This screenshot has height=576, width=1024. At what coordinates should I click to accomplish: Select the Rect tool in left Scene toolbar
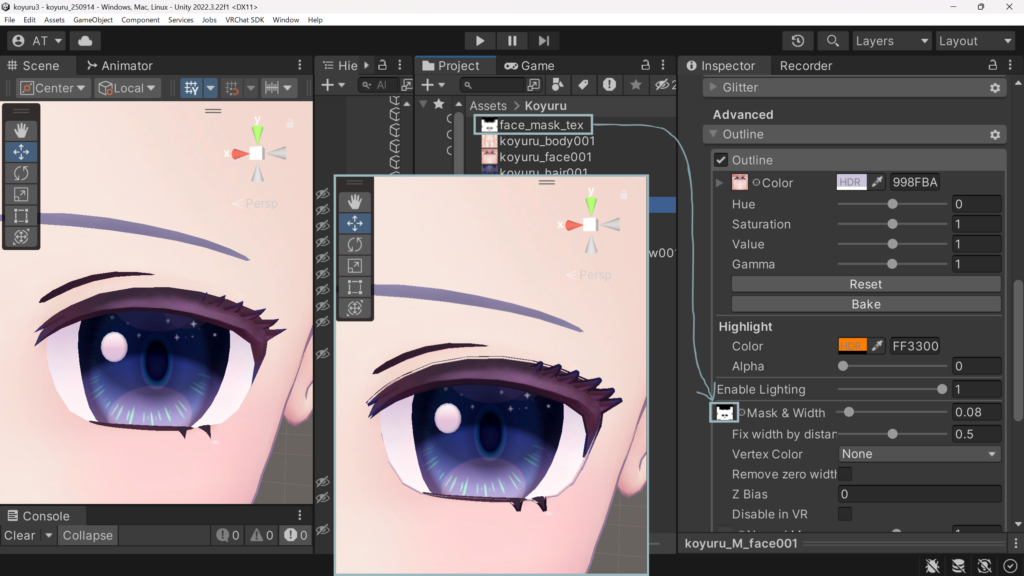[x=21, y=216]
